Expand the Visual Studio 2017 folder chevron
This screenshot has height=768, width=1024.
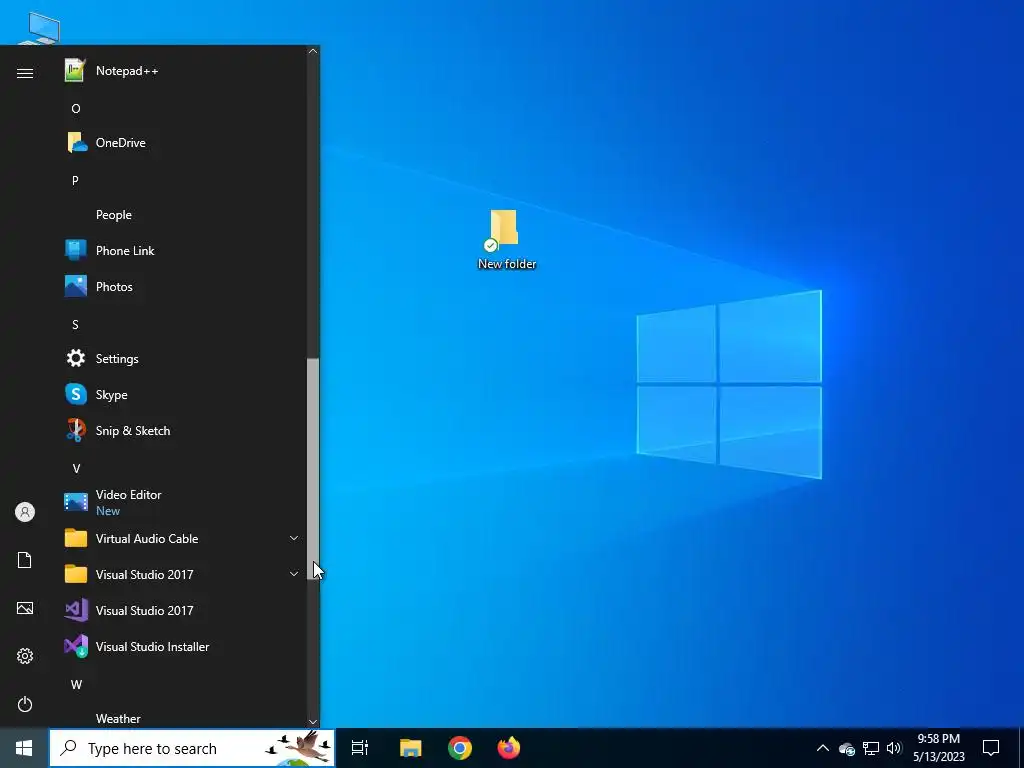click(294, 574)
